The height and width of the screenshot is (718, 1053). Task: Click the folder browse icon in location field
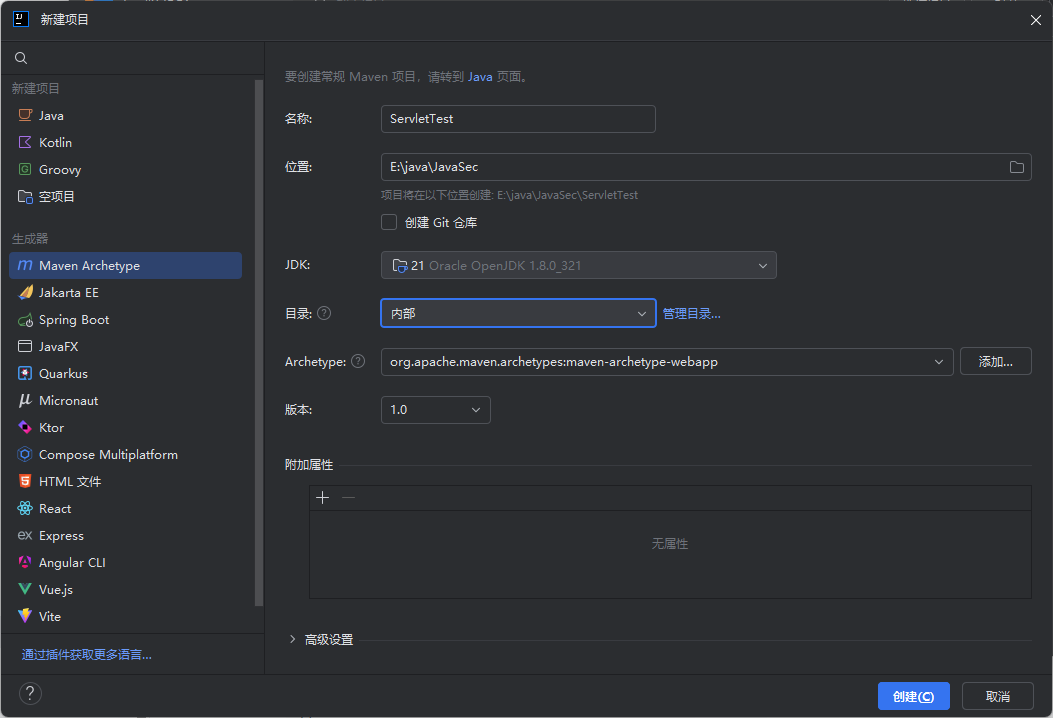(1017, 167)
